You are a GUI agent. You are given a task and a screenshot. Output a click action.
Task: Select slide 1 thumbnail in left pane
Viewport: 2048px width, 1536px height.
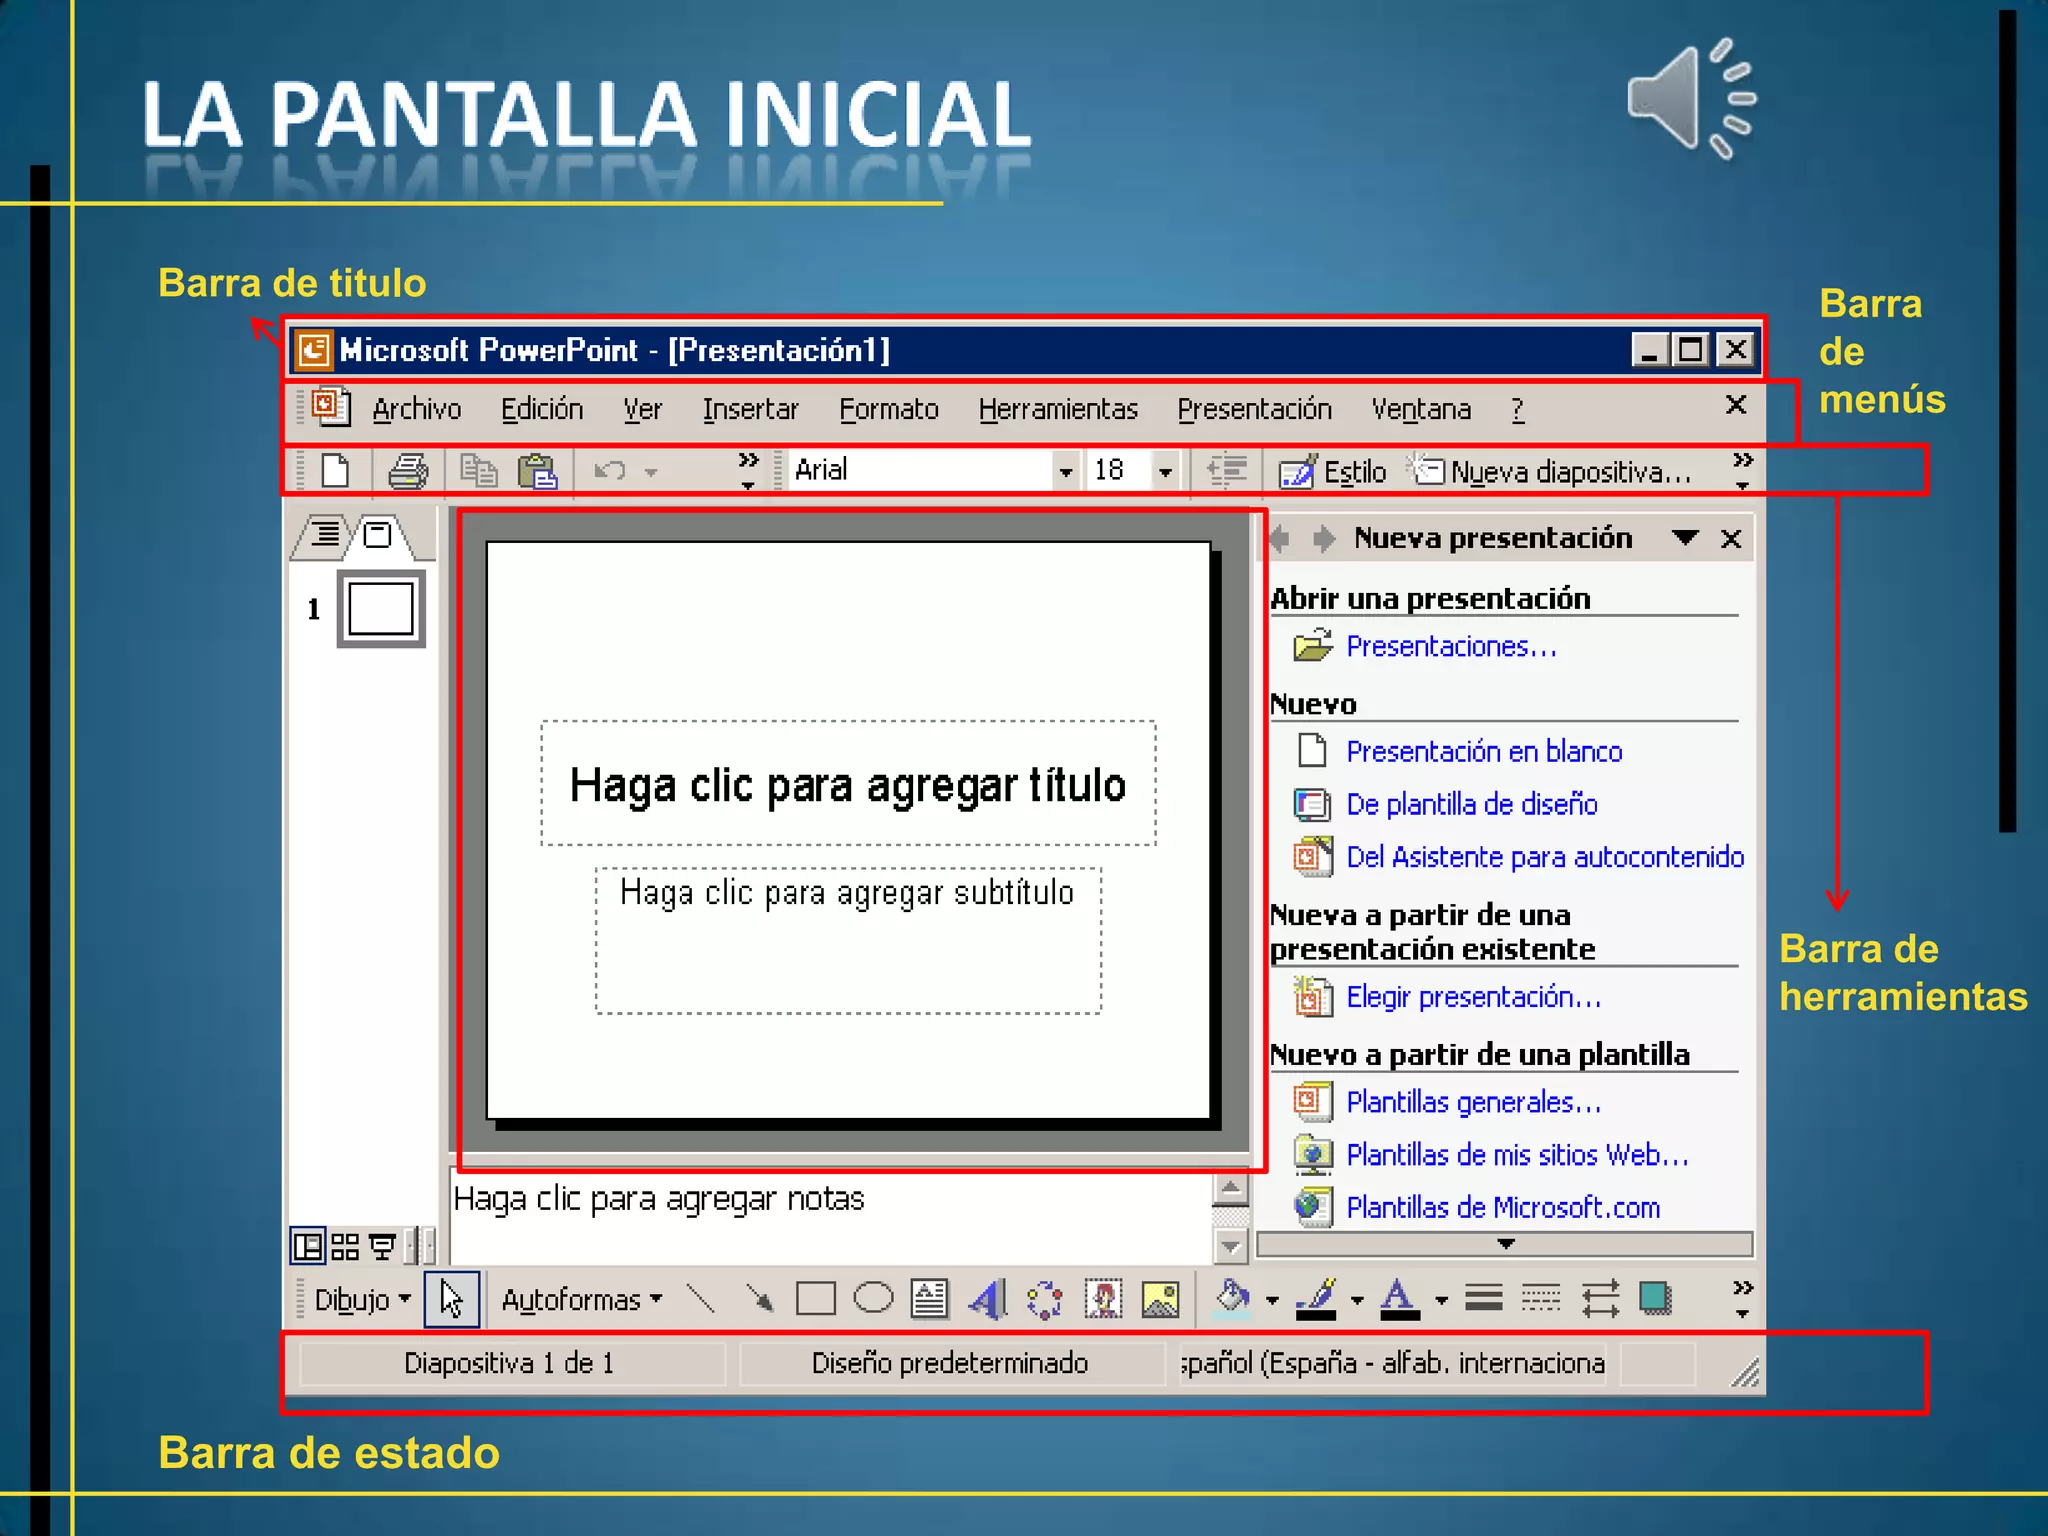point(381,608)
